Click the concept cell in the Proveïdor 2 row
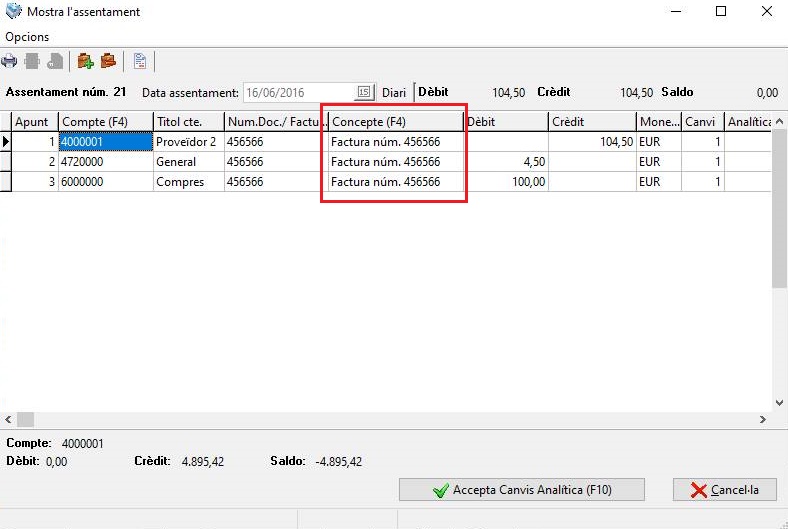 [396, 142]
